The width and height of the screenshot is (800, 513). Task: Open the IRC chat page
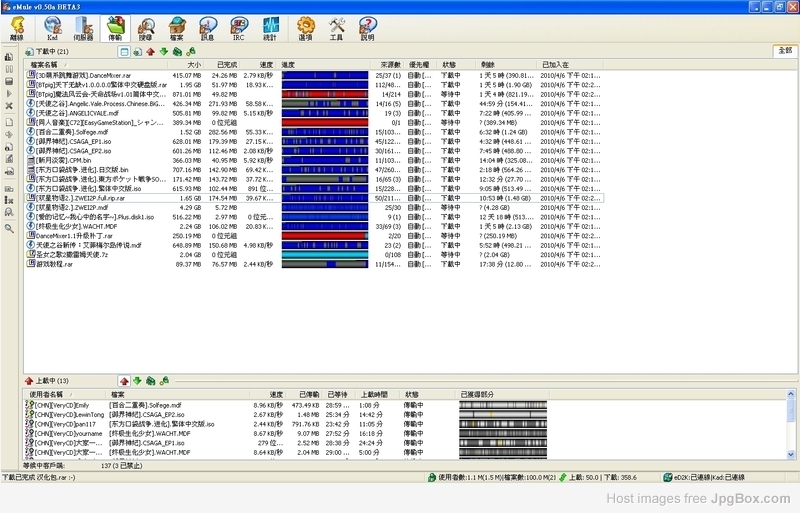click(x=239, y=28)
